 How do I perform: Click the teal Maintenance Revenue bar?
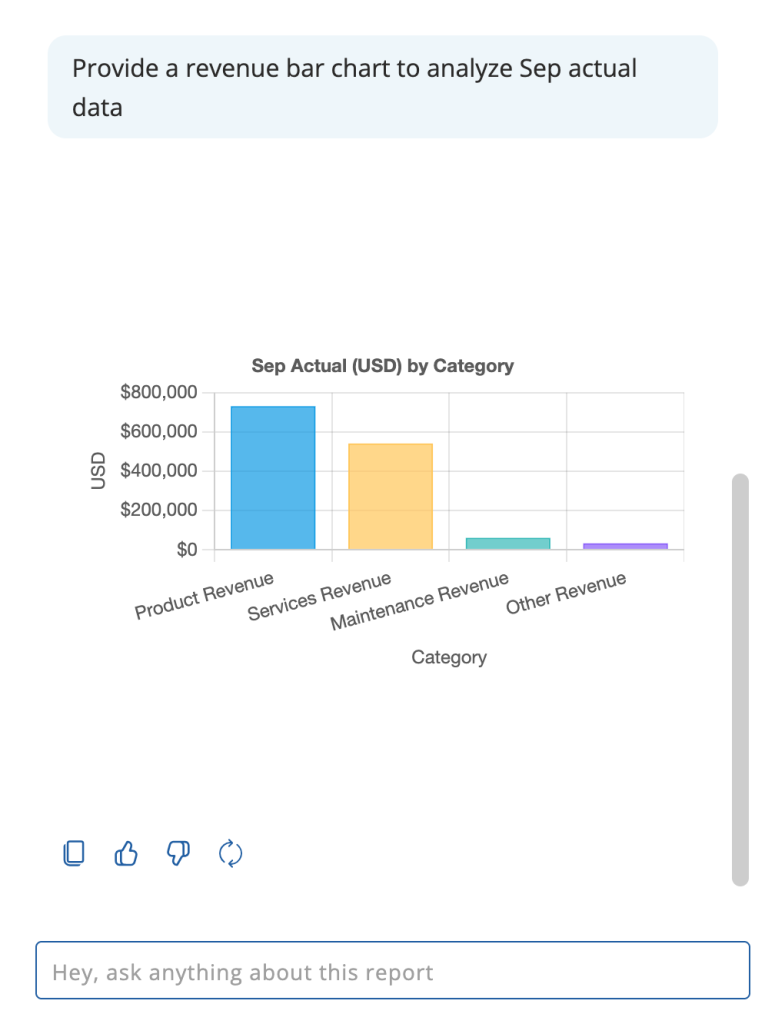508,543
